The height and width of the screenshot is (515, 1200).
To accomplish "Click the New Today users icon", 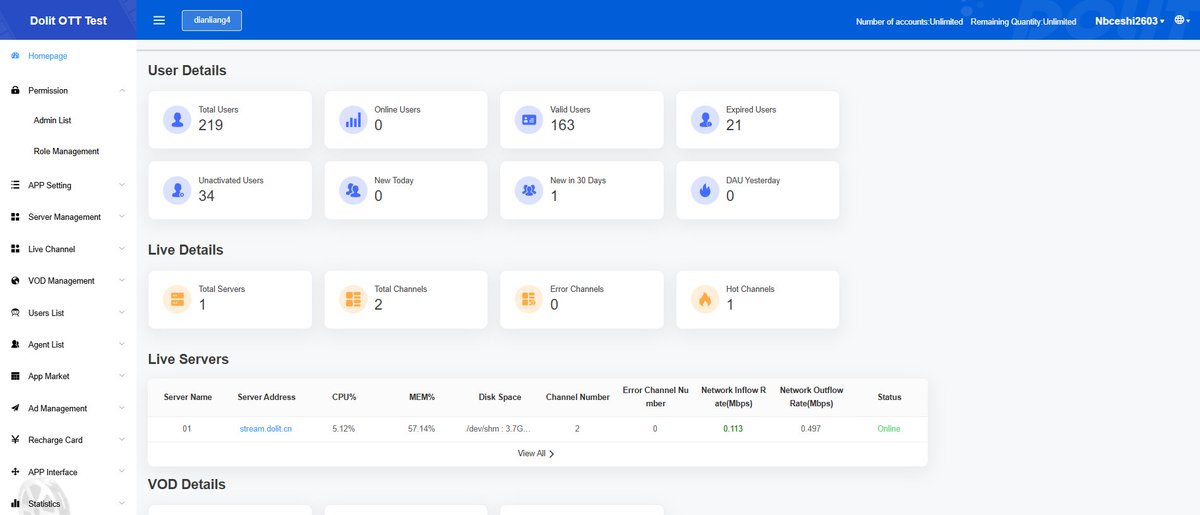I will (x=353, y=190).
